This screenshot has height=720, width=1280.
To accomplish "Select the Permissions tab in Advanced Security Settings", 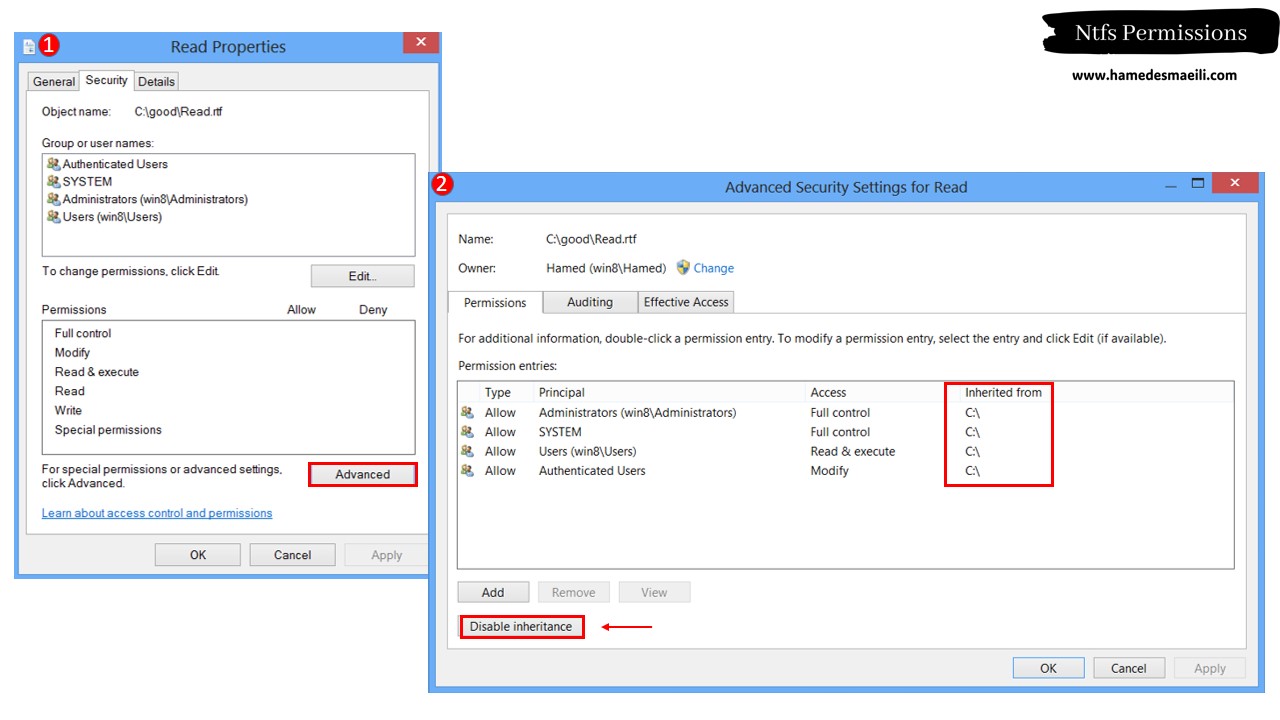I will coord(495,303).
